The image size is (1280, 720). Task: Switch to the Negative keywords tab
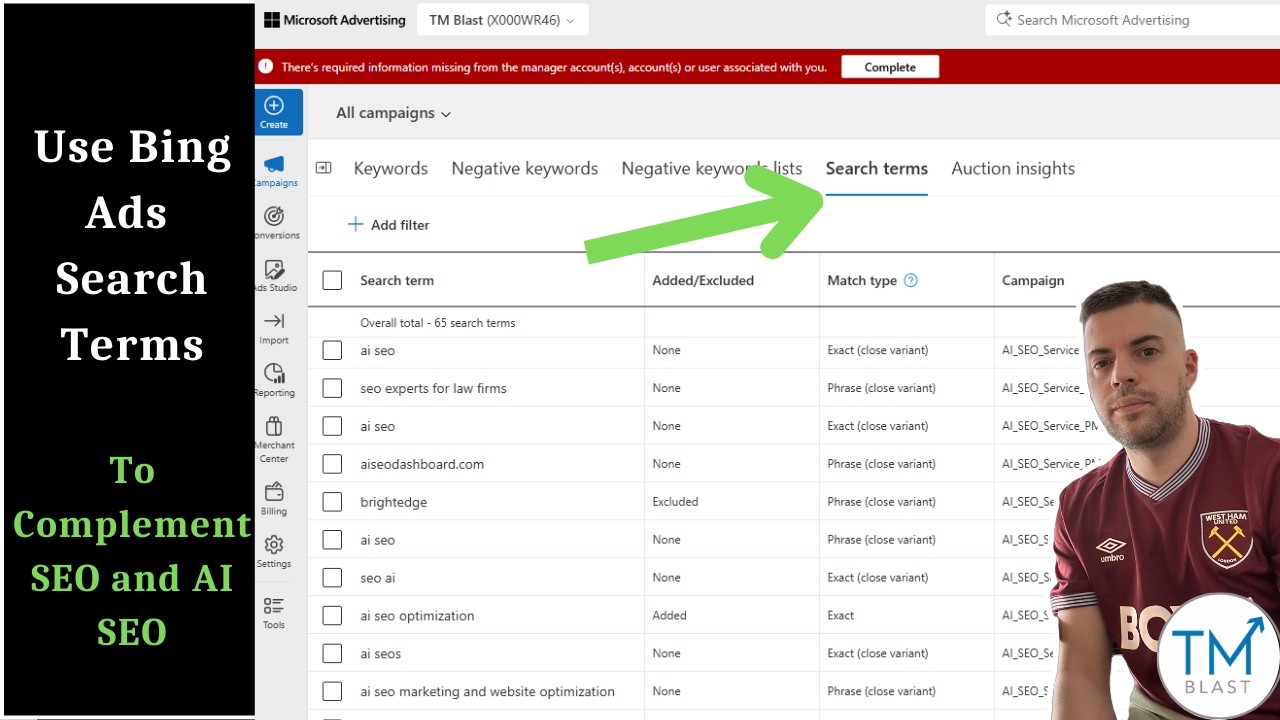(525, 169)
